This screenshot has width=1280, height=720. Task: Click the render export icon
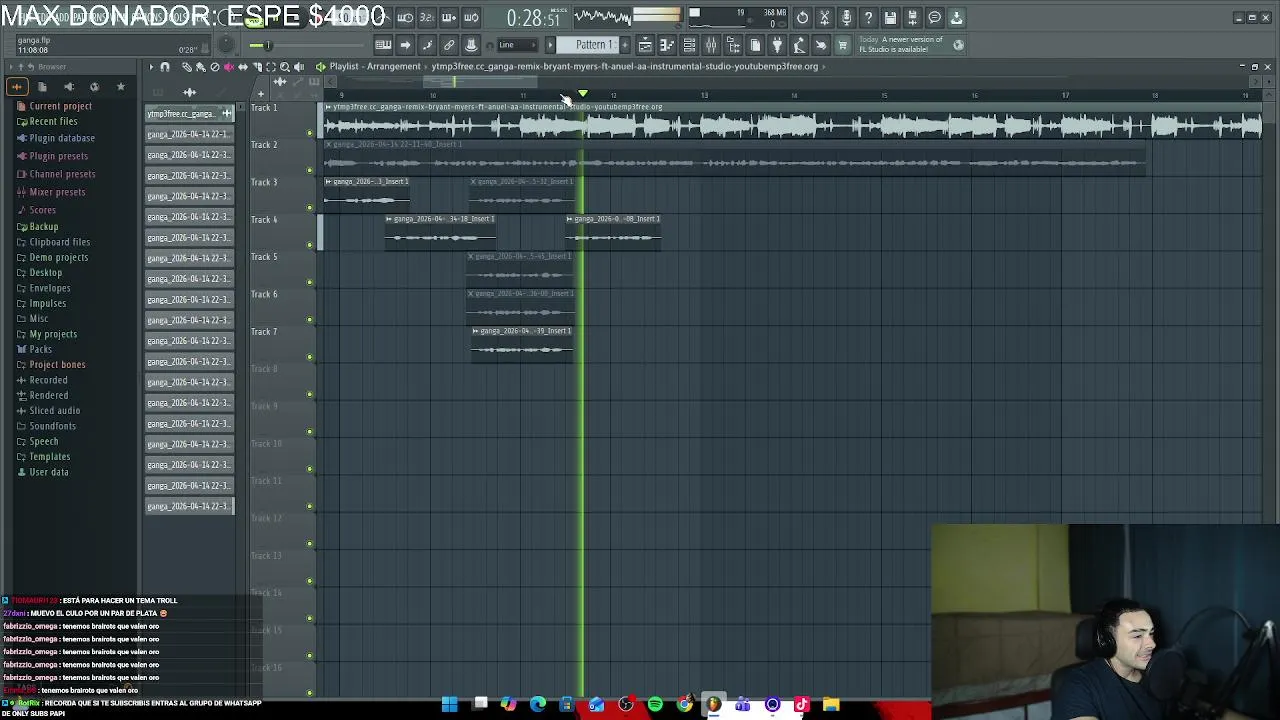point(912,18)
